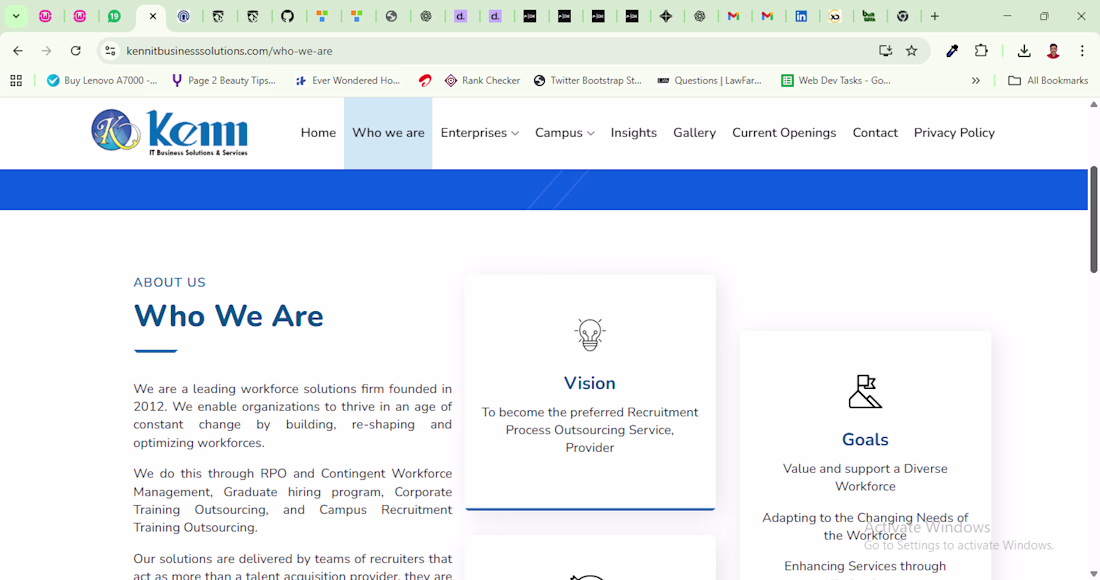The image size is (1100, 580).
Task: Click the Vision lightbulb icon
Action: (x=589, y=335)
